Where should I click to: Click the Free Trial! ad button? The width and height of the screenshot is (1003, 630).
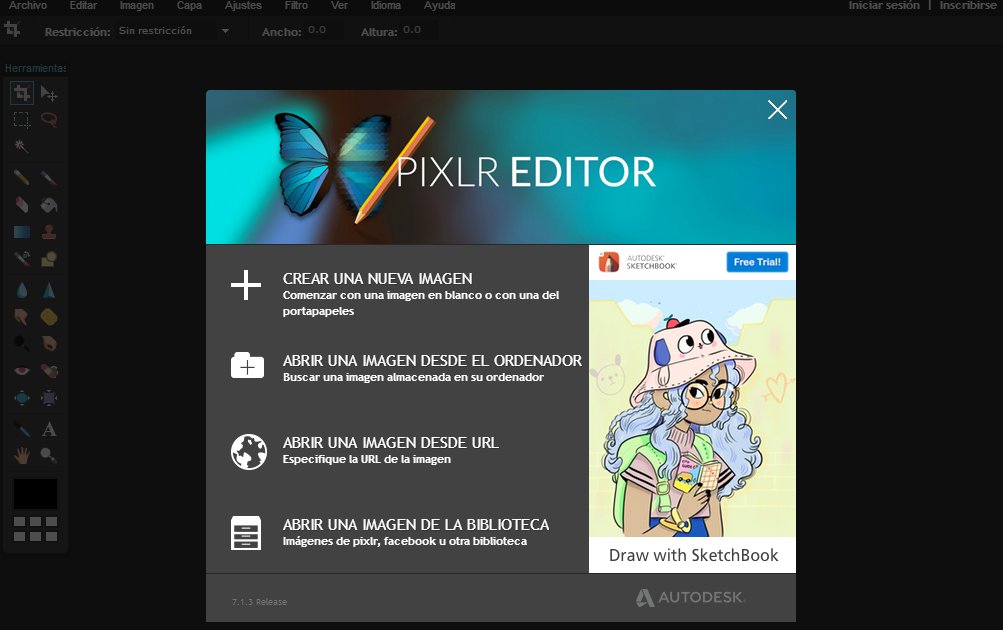pyautogui.click(x=757, y=262)
